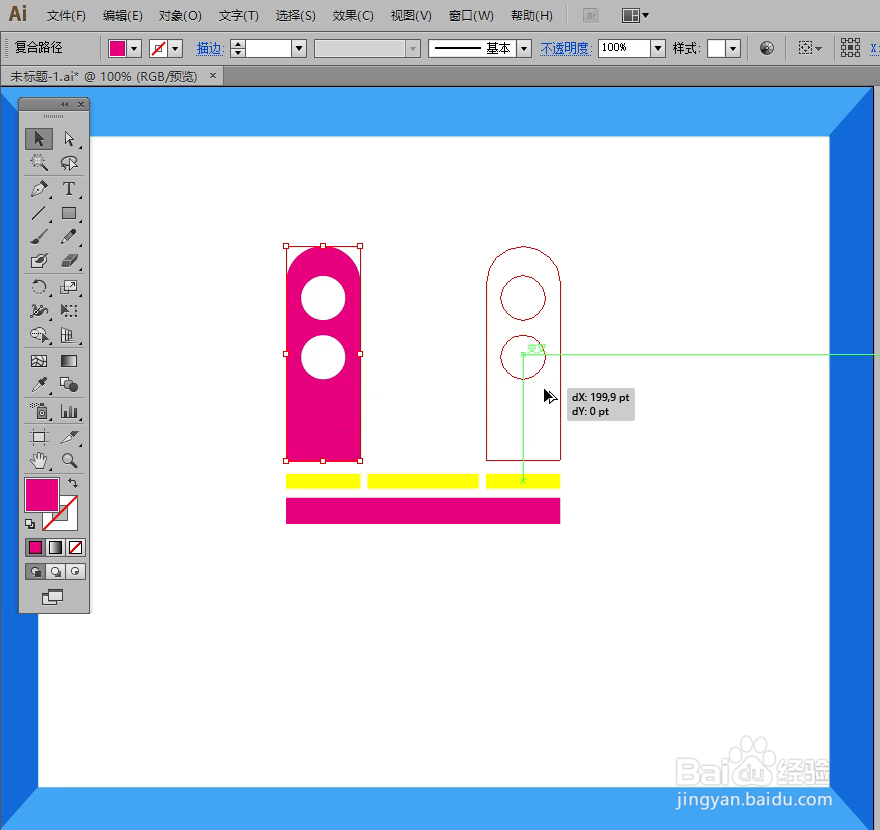Select the Perspective Grid tool
This screenshot has width=880, height=830.
69,335
